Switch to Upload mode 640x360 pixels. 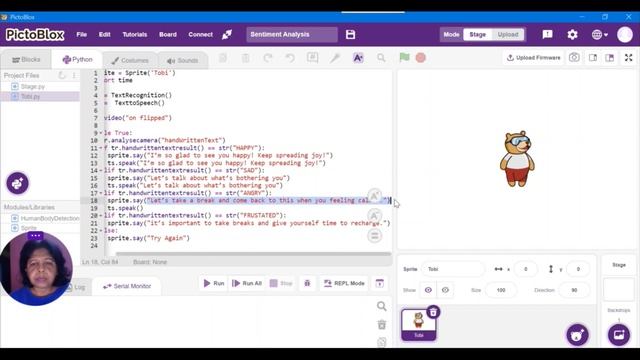click(x=508, y=35)
